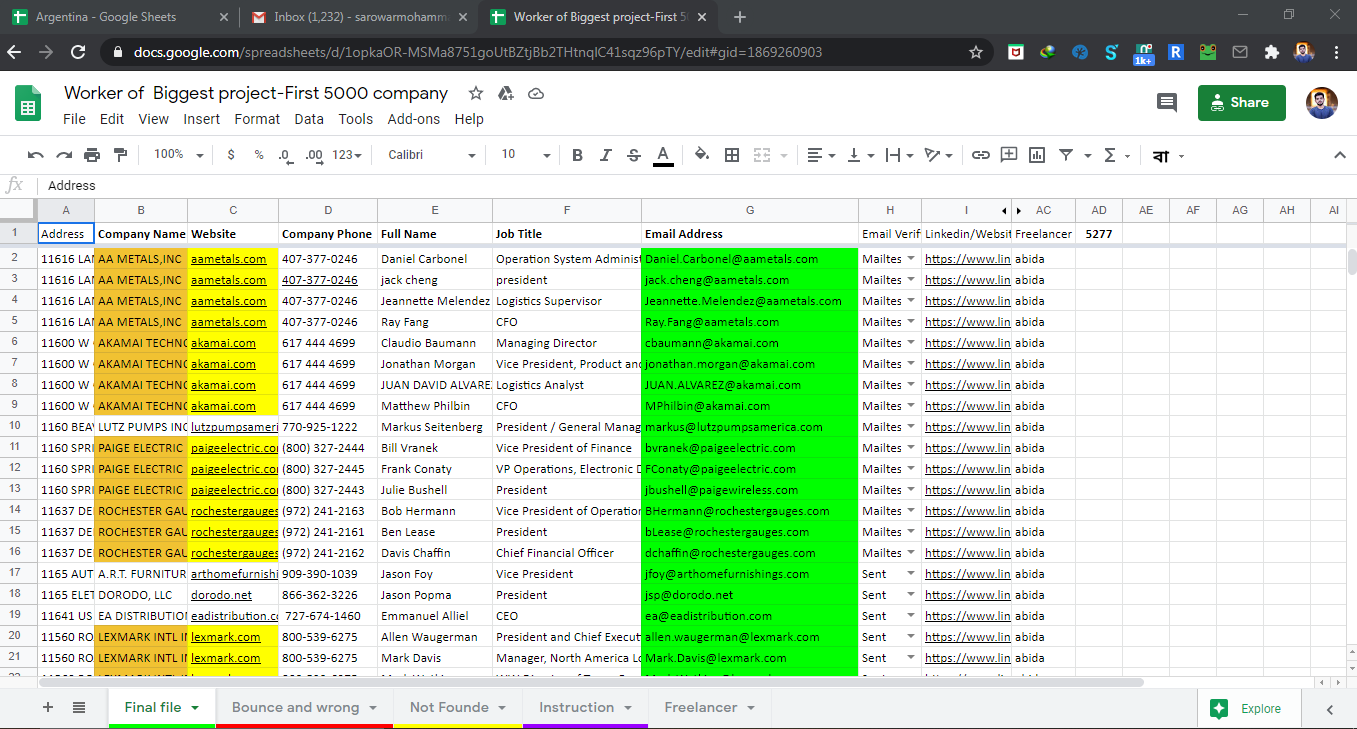1357x729 pixels.
Task: Insert a chart
Action: 1035,155
